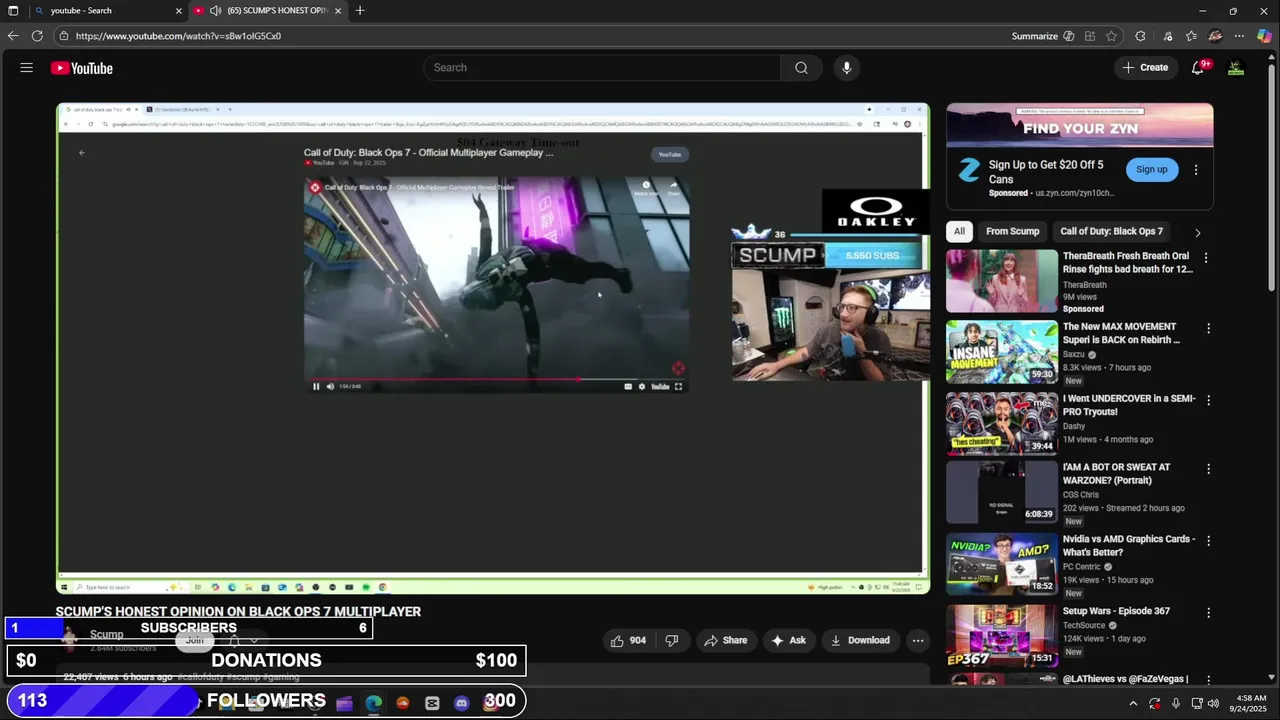Viewport: 1280px width, 720px height.
Task: Open Discord from the taskbar
Action: (x=461, y=703)
